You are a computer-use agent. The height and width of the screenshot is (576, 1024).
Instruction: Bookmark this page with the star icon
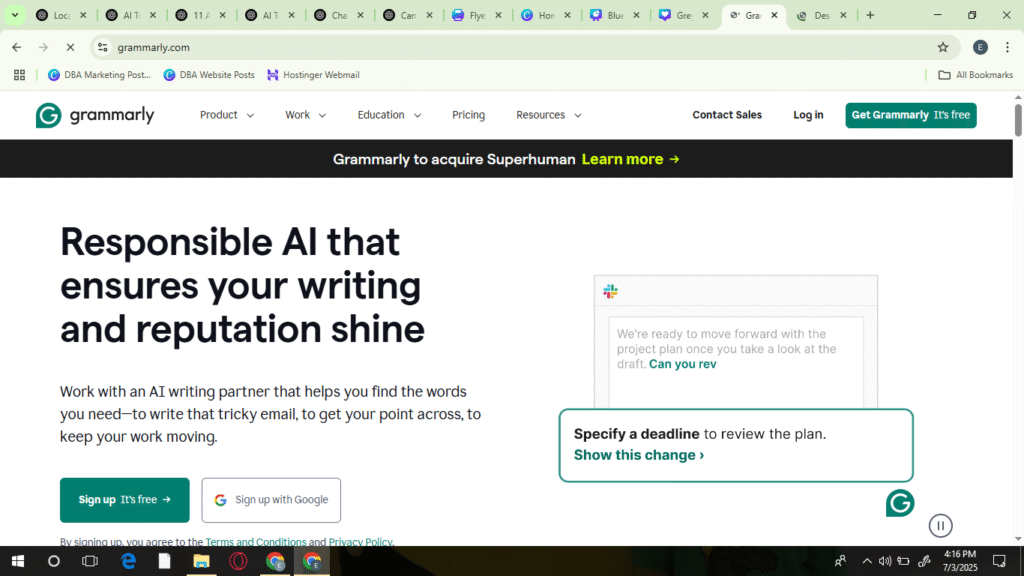(x=942, y=47)
